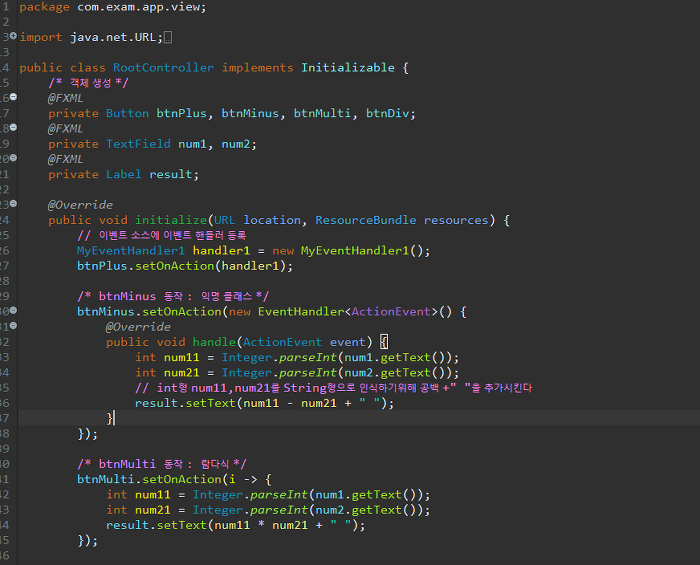
Task: Click the ResourceBundle parameter type
Action: click(366, 220)
